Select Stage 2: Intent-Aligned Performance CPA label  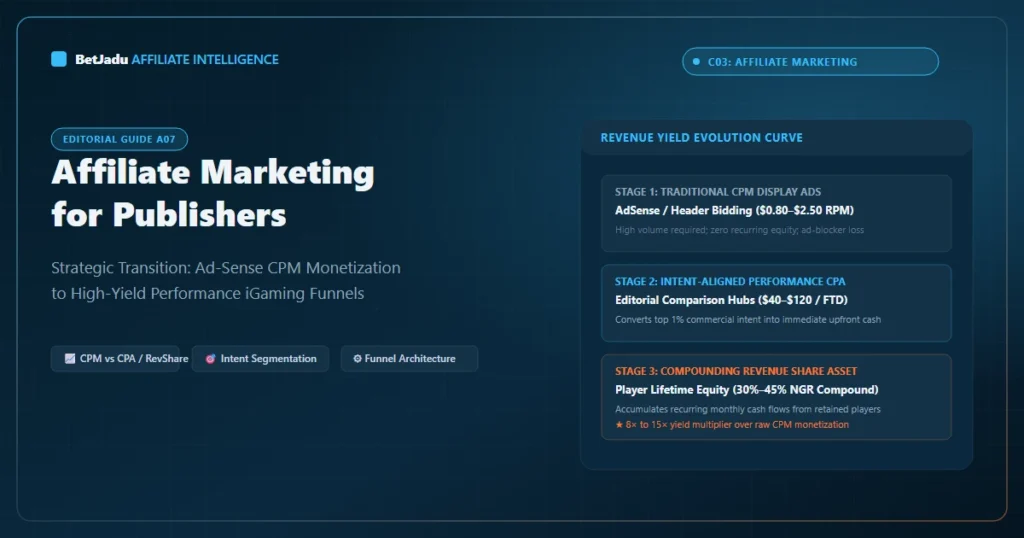click(x=730, y=281)
